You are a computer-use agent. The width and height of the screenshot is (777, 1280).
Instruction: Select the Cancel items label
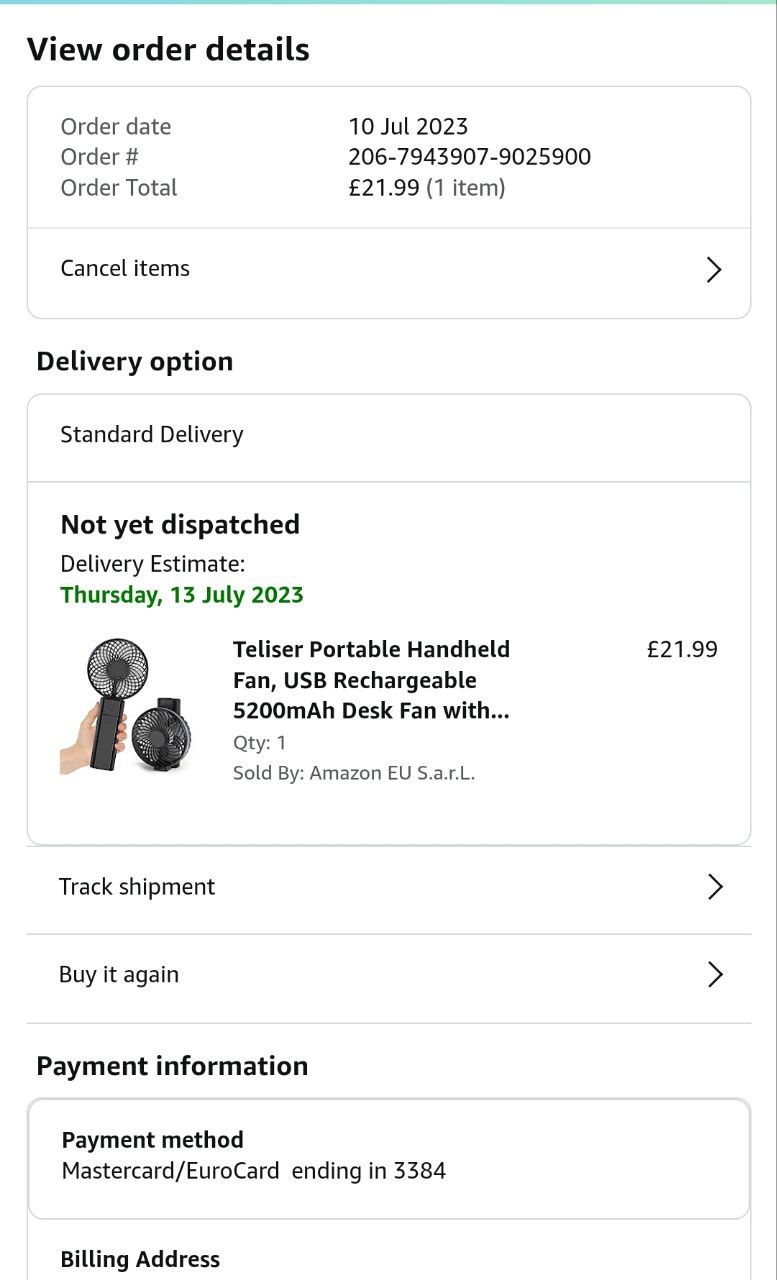pos(125,268)
